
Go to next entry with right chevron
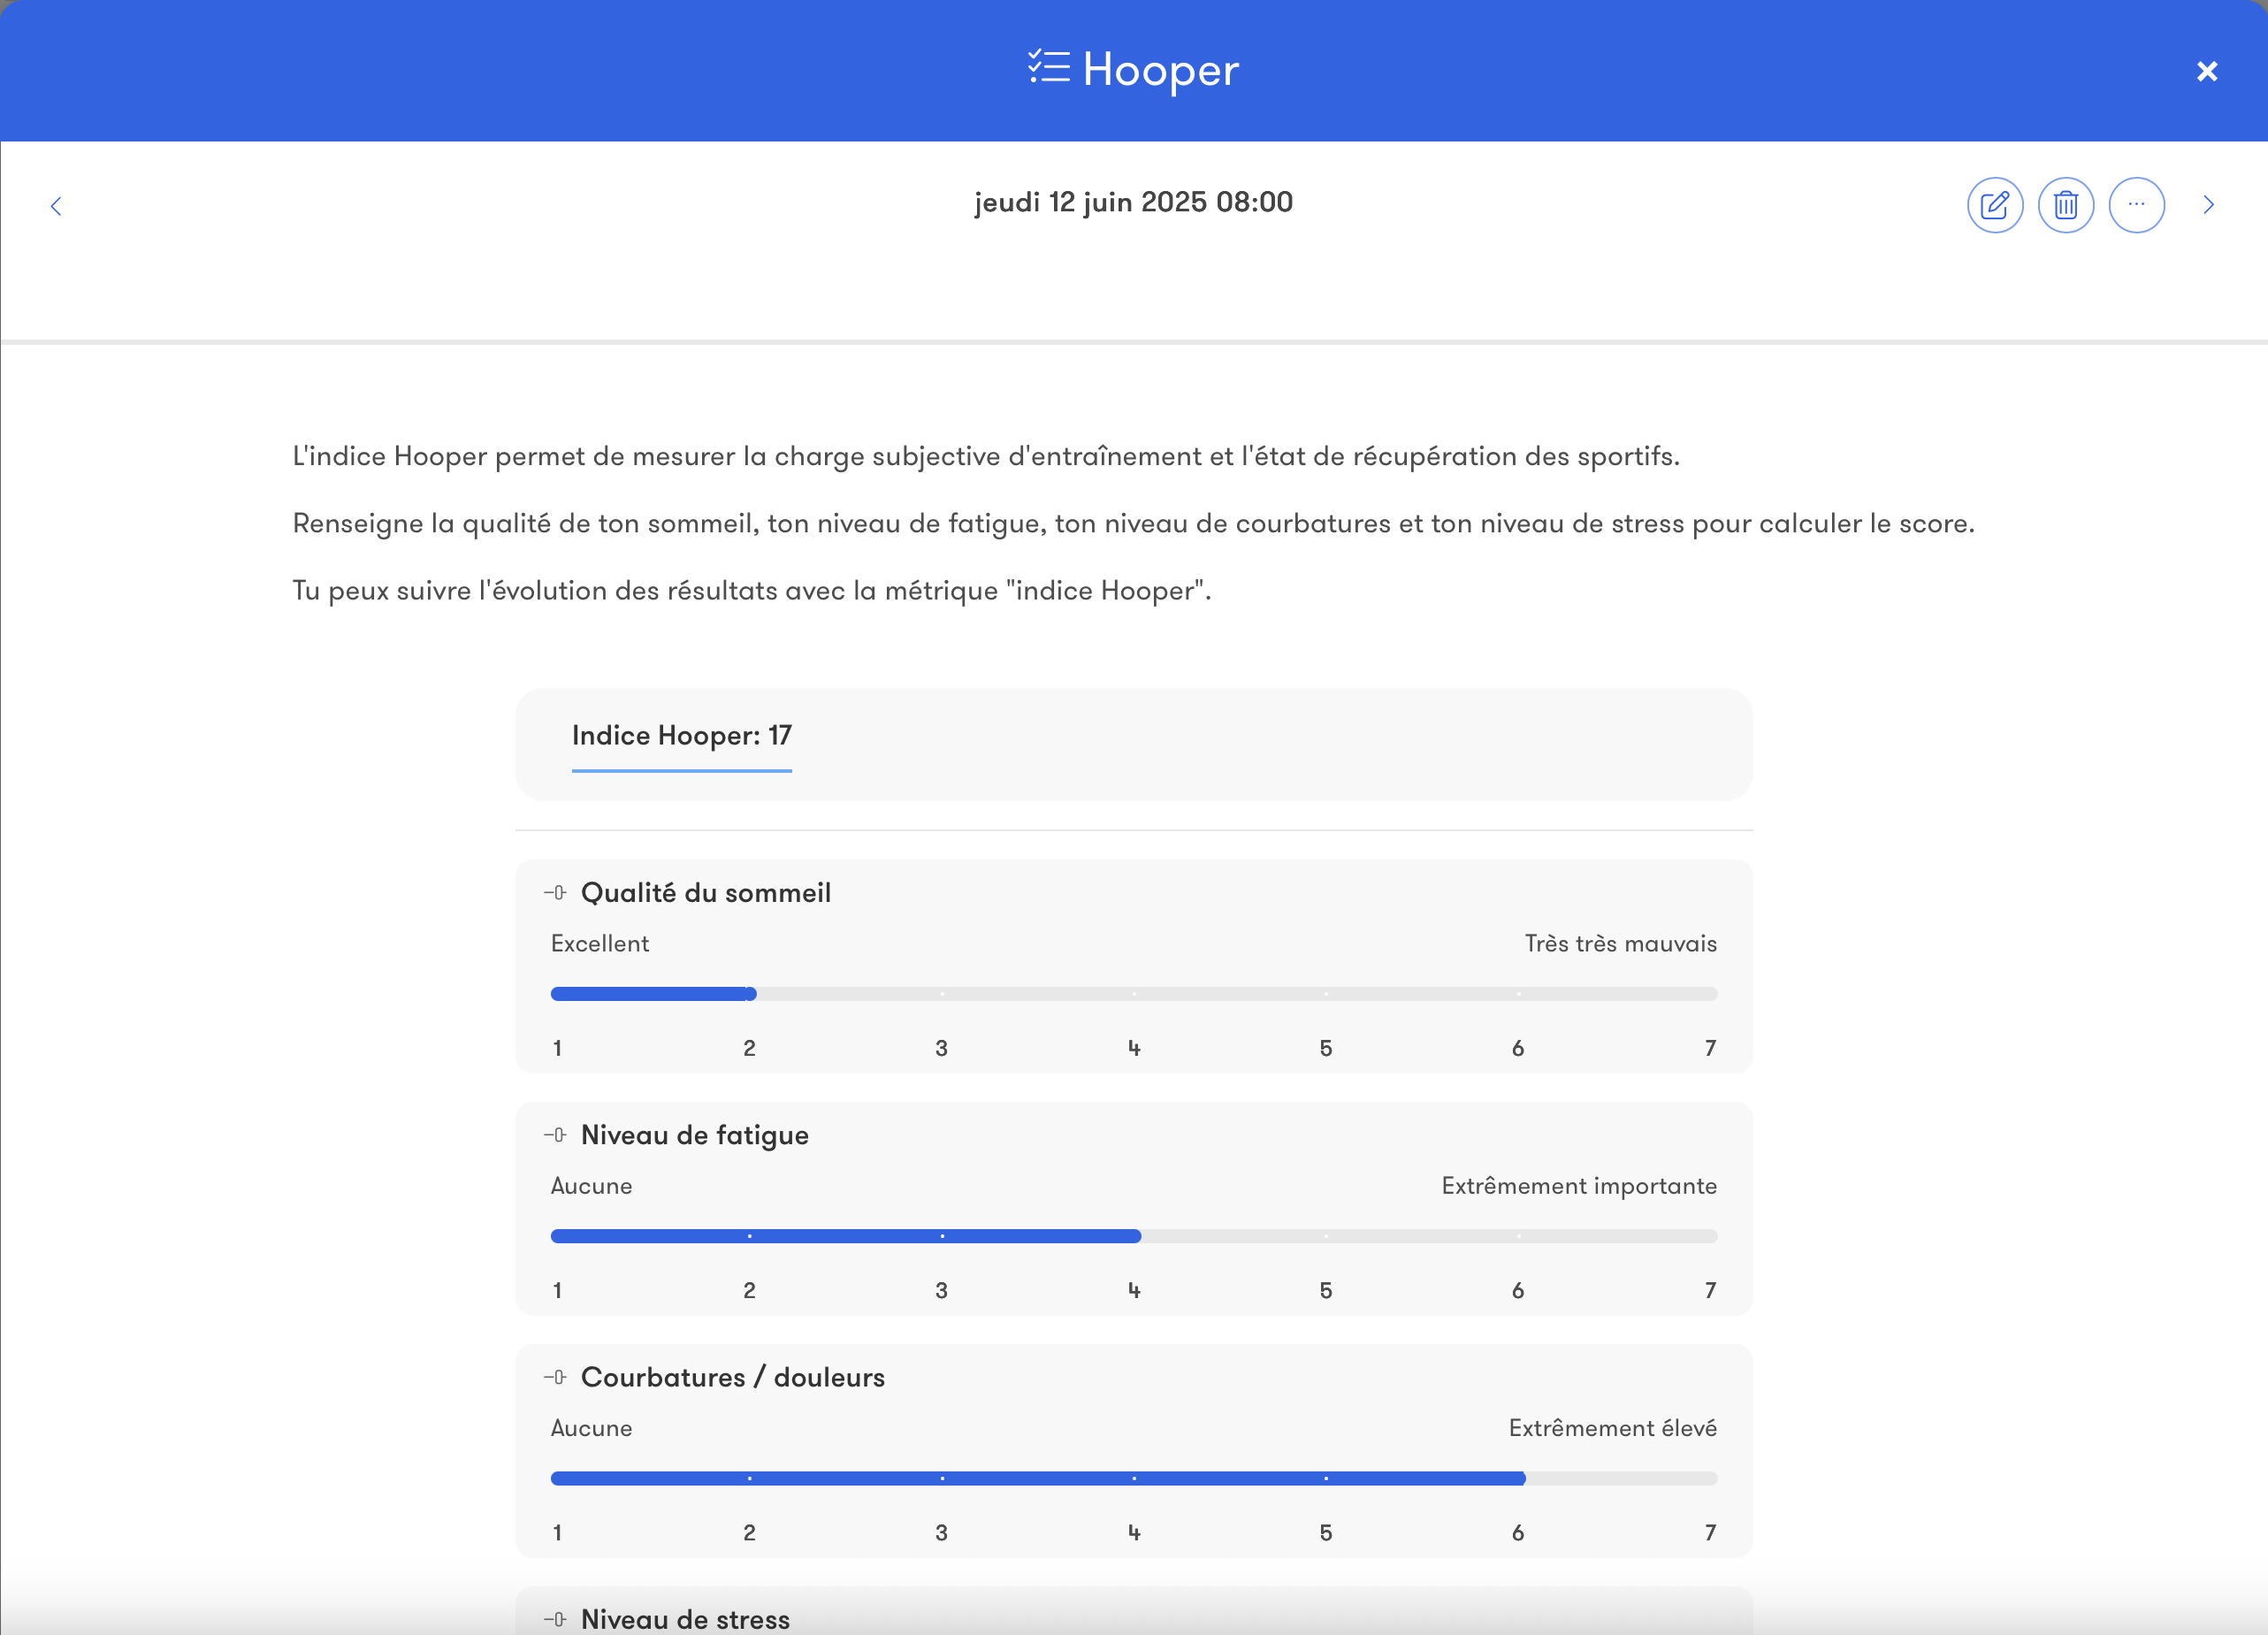[2208, 205]
